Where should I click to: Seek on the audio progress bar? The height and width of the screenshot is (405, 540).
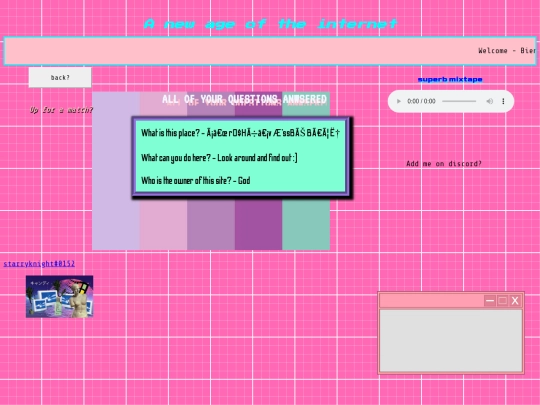click(459, 101)
